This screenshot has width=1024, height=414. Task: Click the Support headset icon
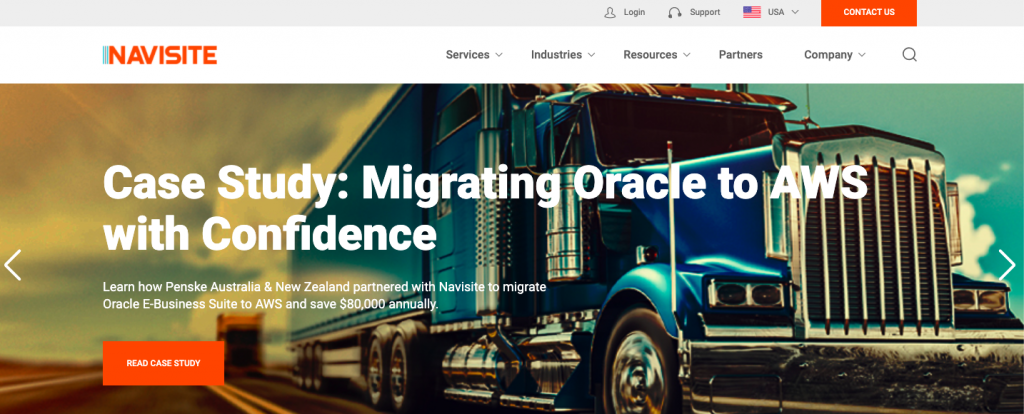(675, 12)
